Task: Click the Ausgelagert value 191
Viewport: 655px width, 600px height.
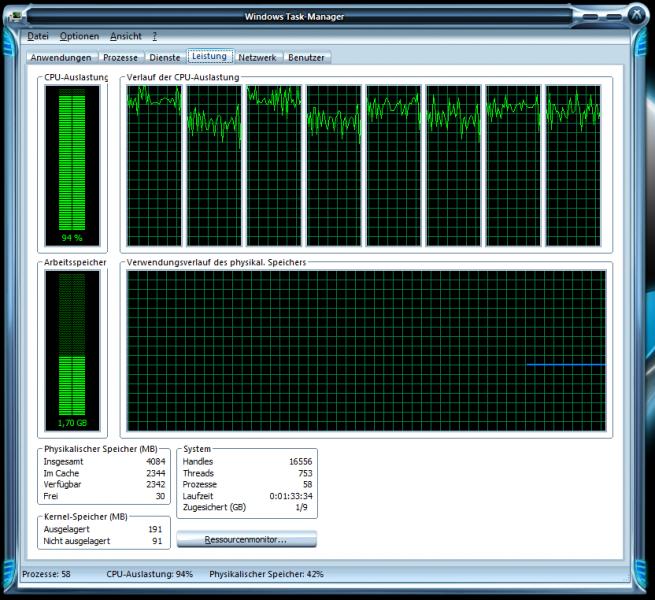Action: pos(155,529)
